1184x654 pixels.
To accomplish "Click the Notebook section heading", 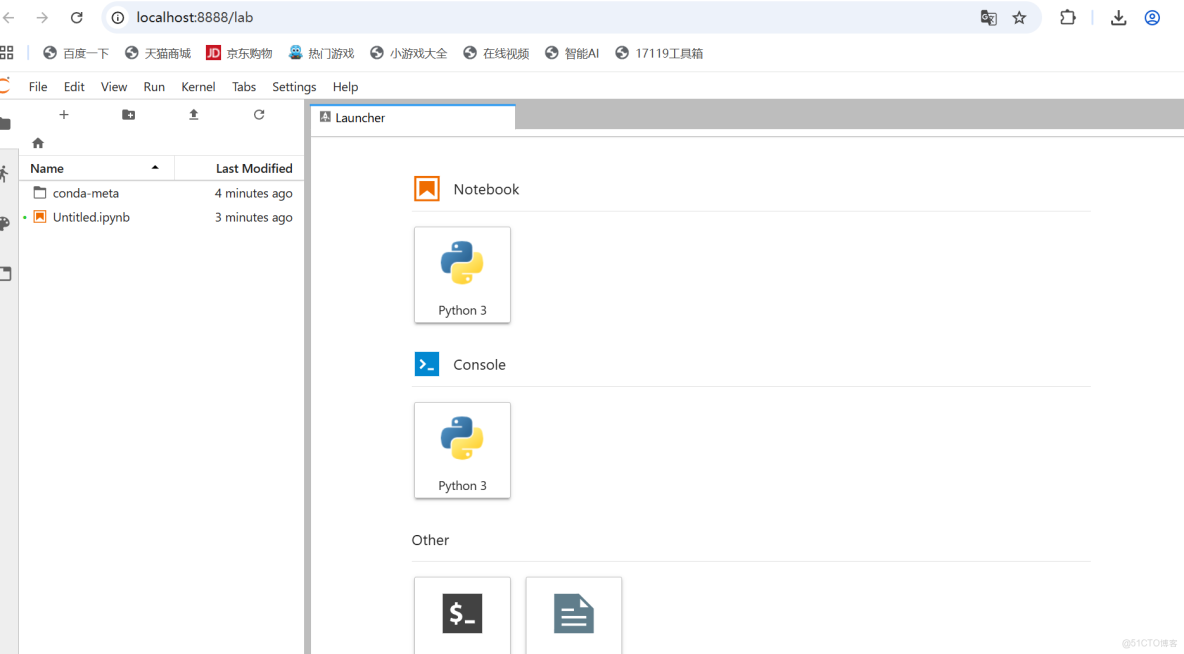I will click(x=486, y=190).
